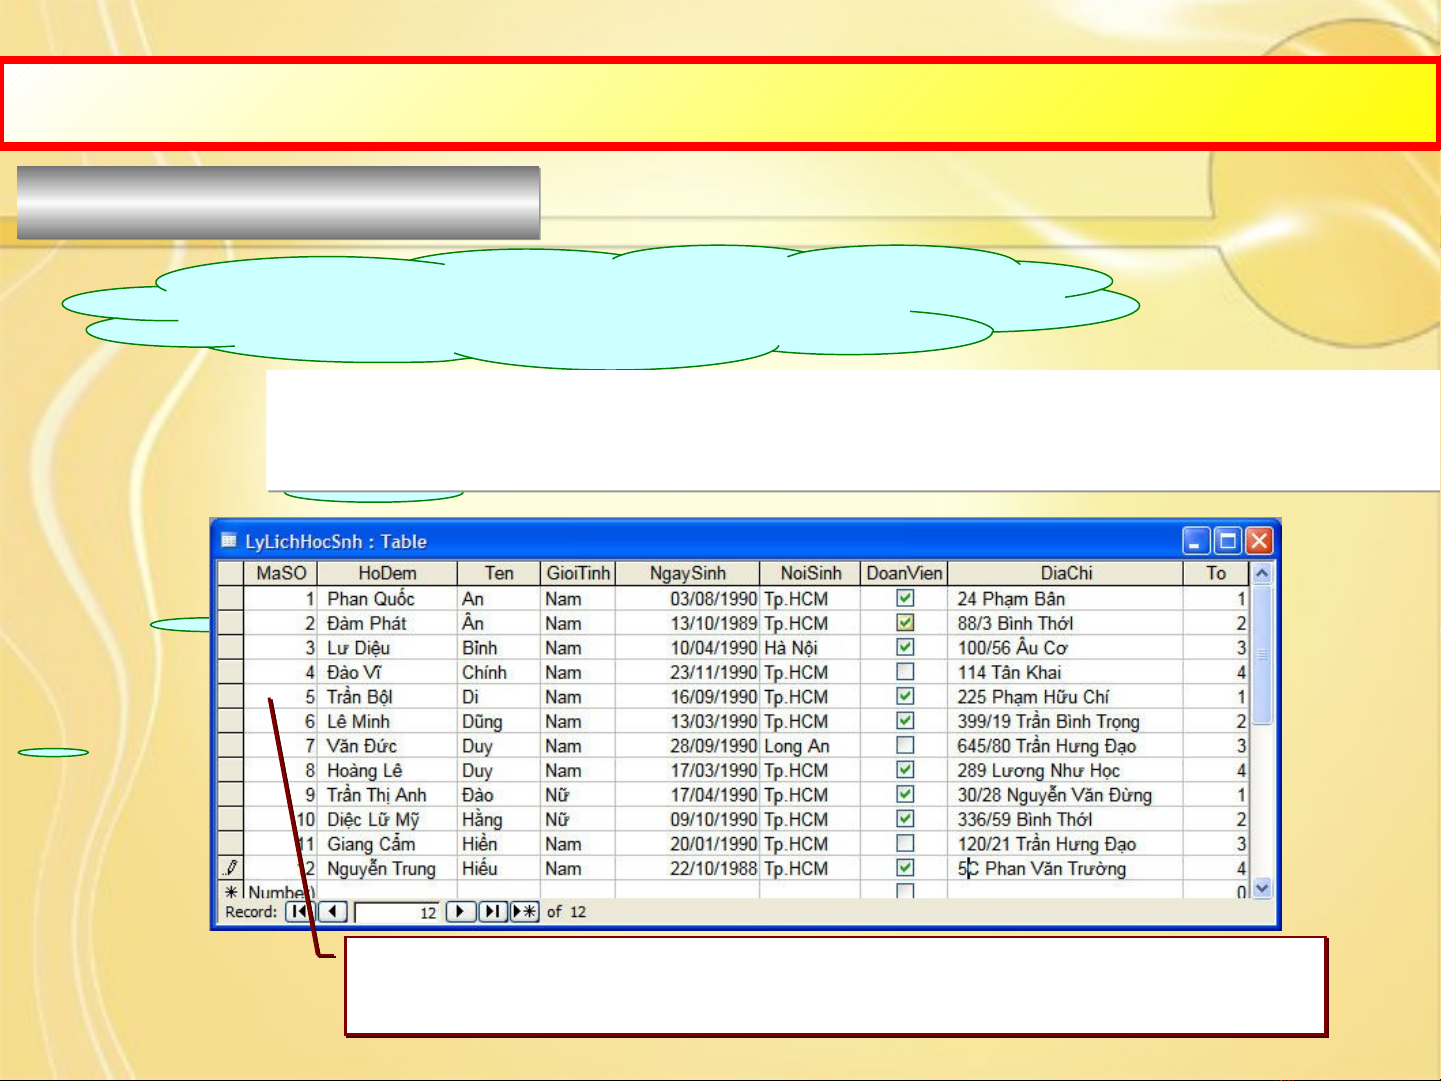This screenshot has width=1441, height=1081.
Task: Click the vertical scrollbar thumb
Action: pyautogui.click(x=1262, y=655)
